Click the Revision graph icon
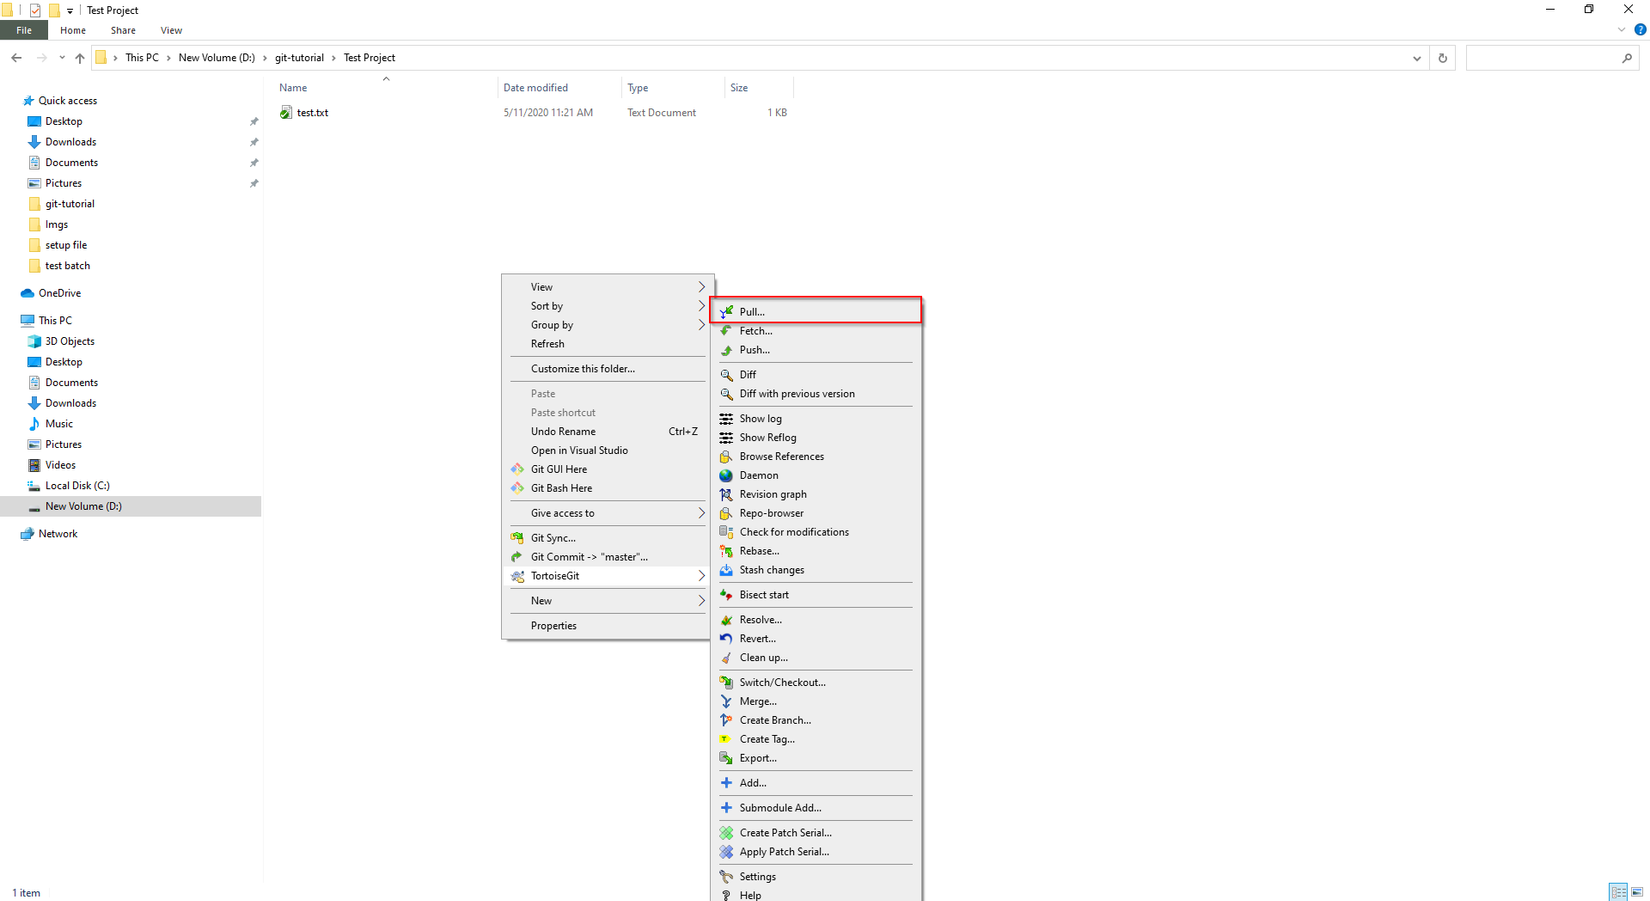This screenshot has height=901, width=1650. coord(727,495)
